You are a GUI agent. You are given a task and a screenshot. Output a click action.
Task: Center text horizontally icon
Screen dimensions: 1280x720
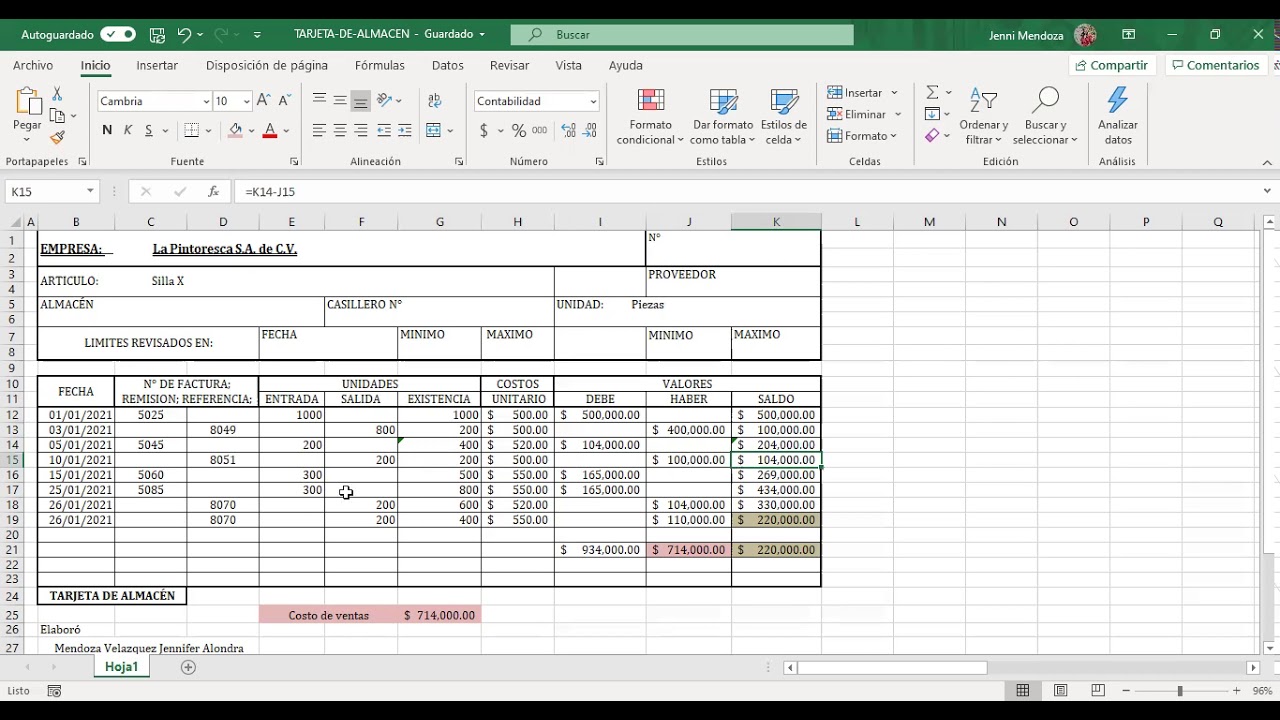tap(340, 131)
